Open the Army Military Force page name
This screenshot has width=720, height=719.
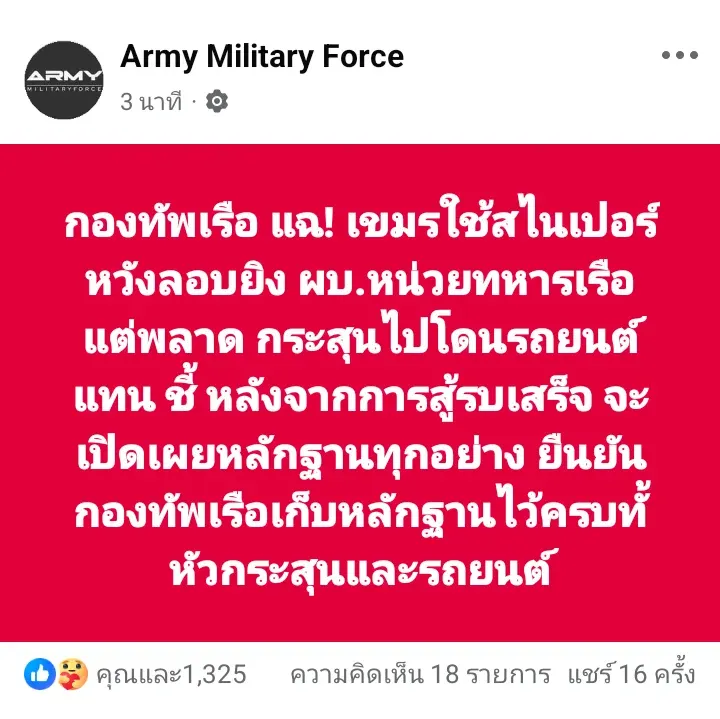coord(262,57)
